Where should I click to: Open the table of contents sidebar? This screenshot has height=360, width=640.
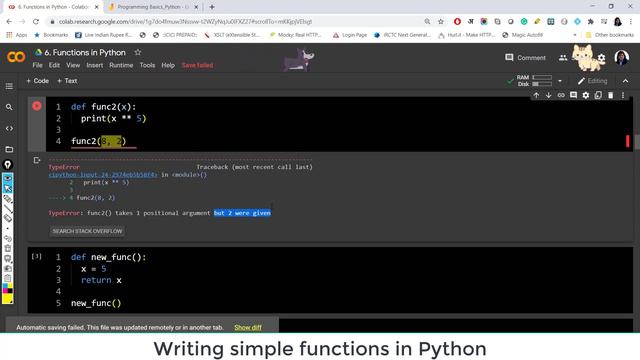pyautogui.click(x=9, y=86)
